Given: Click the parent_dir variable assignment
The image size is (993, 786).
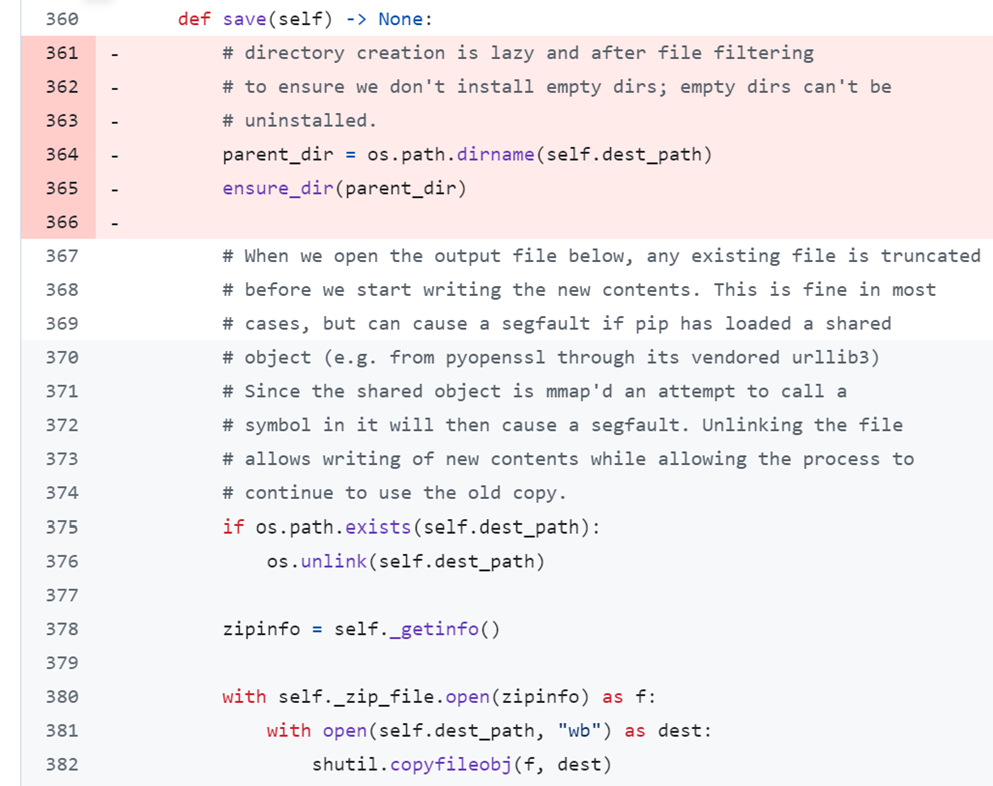Looking at the screenshot, I should click(278, 155).
